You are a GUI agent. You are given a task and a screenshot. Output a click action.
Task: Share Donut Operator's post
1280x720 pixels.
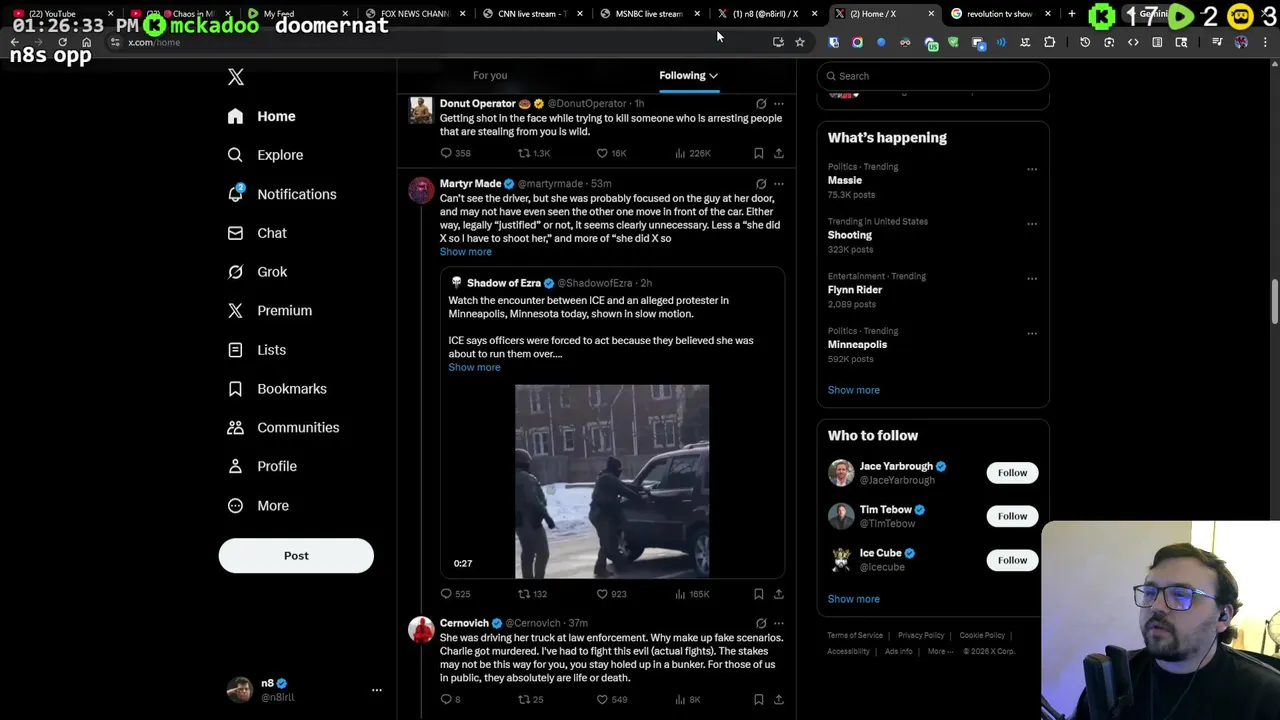tap(778, 153)
